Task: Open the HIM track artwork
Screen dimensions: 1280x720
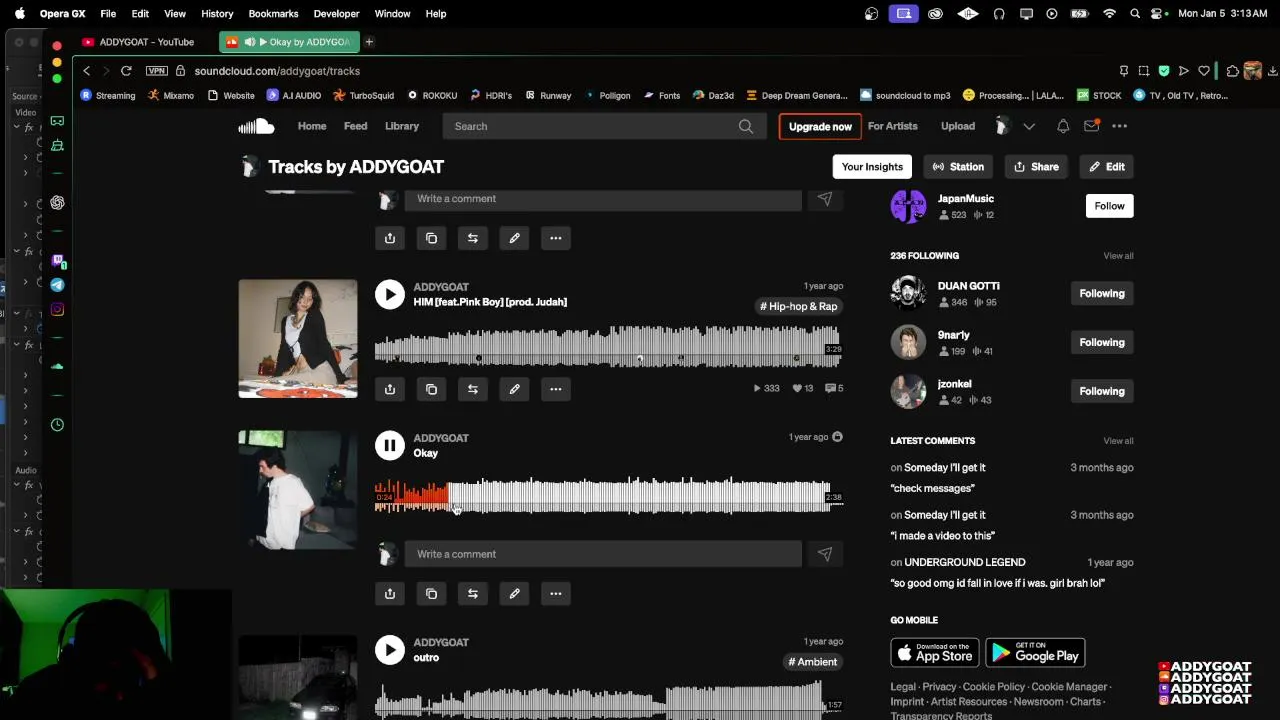Action: tap(298, 338)
